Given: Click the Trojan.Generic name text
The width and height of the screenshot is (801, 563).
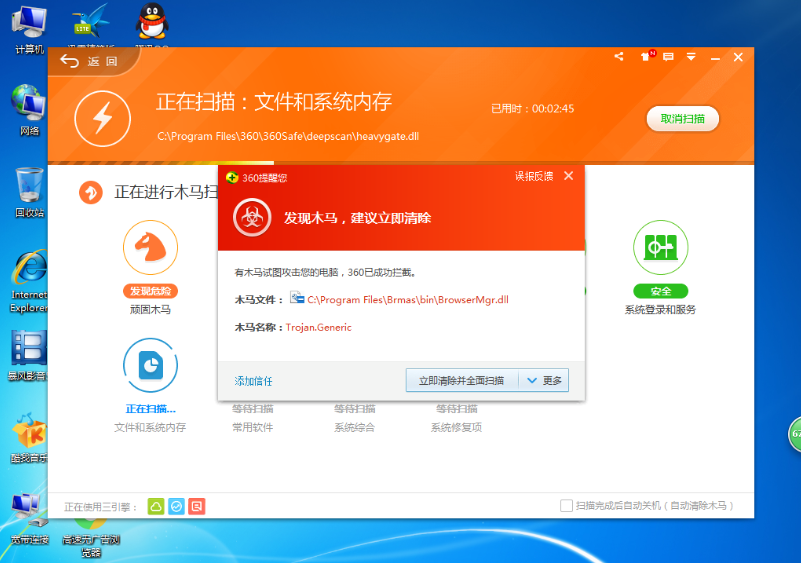Looking at the screenshot, I should point(319,327).
